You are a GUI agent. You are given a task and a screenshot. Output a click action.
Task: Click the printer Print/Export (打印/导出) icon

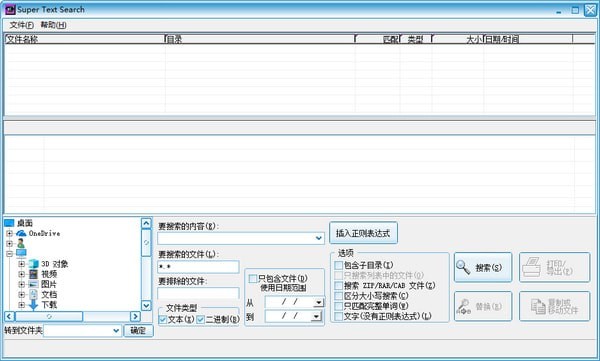pos(531,267)
